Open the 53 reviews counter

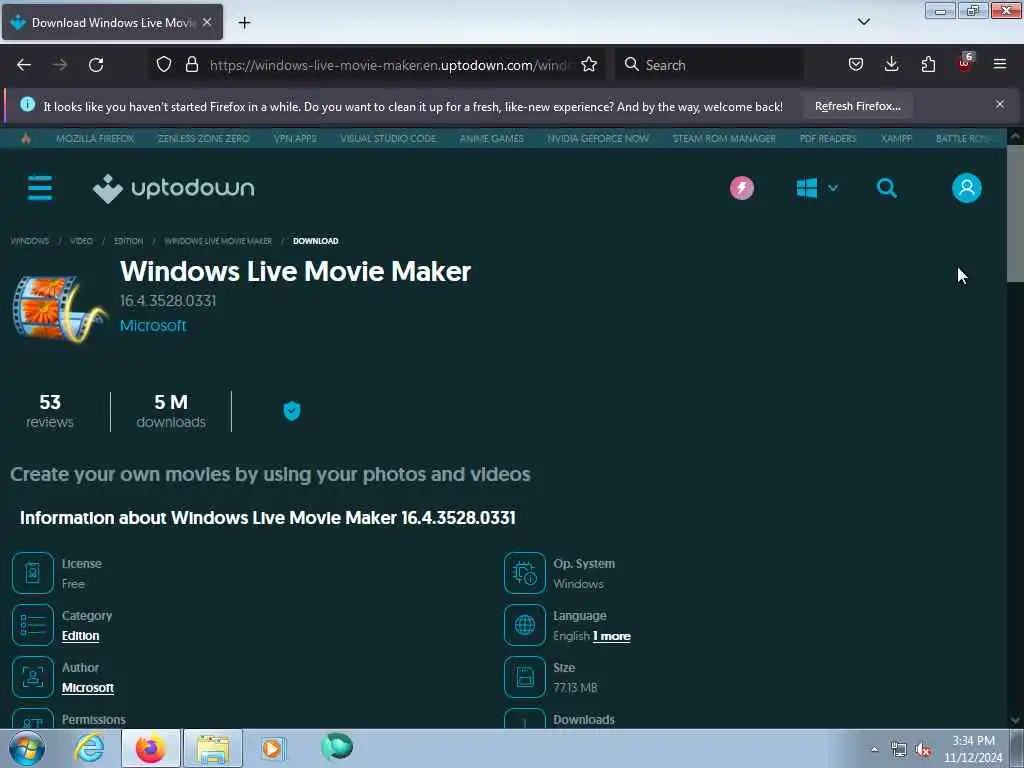tap(50, 411)
